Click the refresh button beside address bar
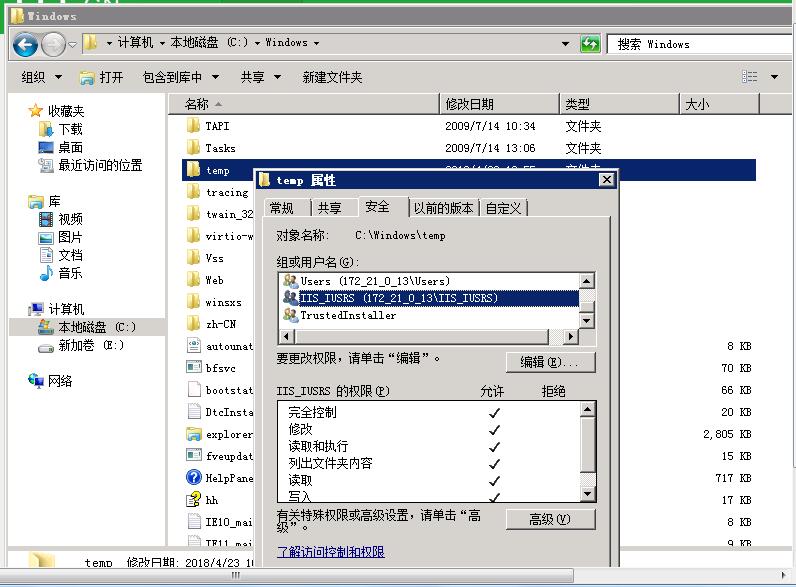 (x=590, y=44)
